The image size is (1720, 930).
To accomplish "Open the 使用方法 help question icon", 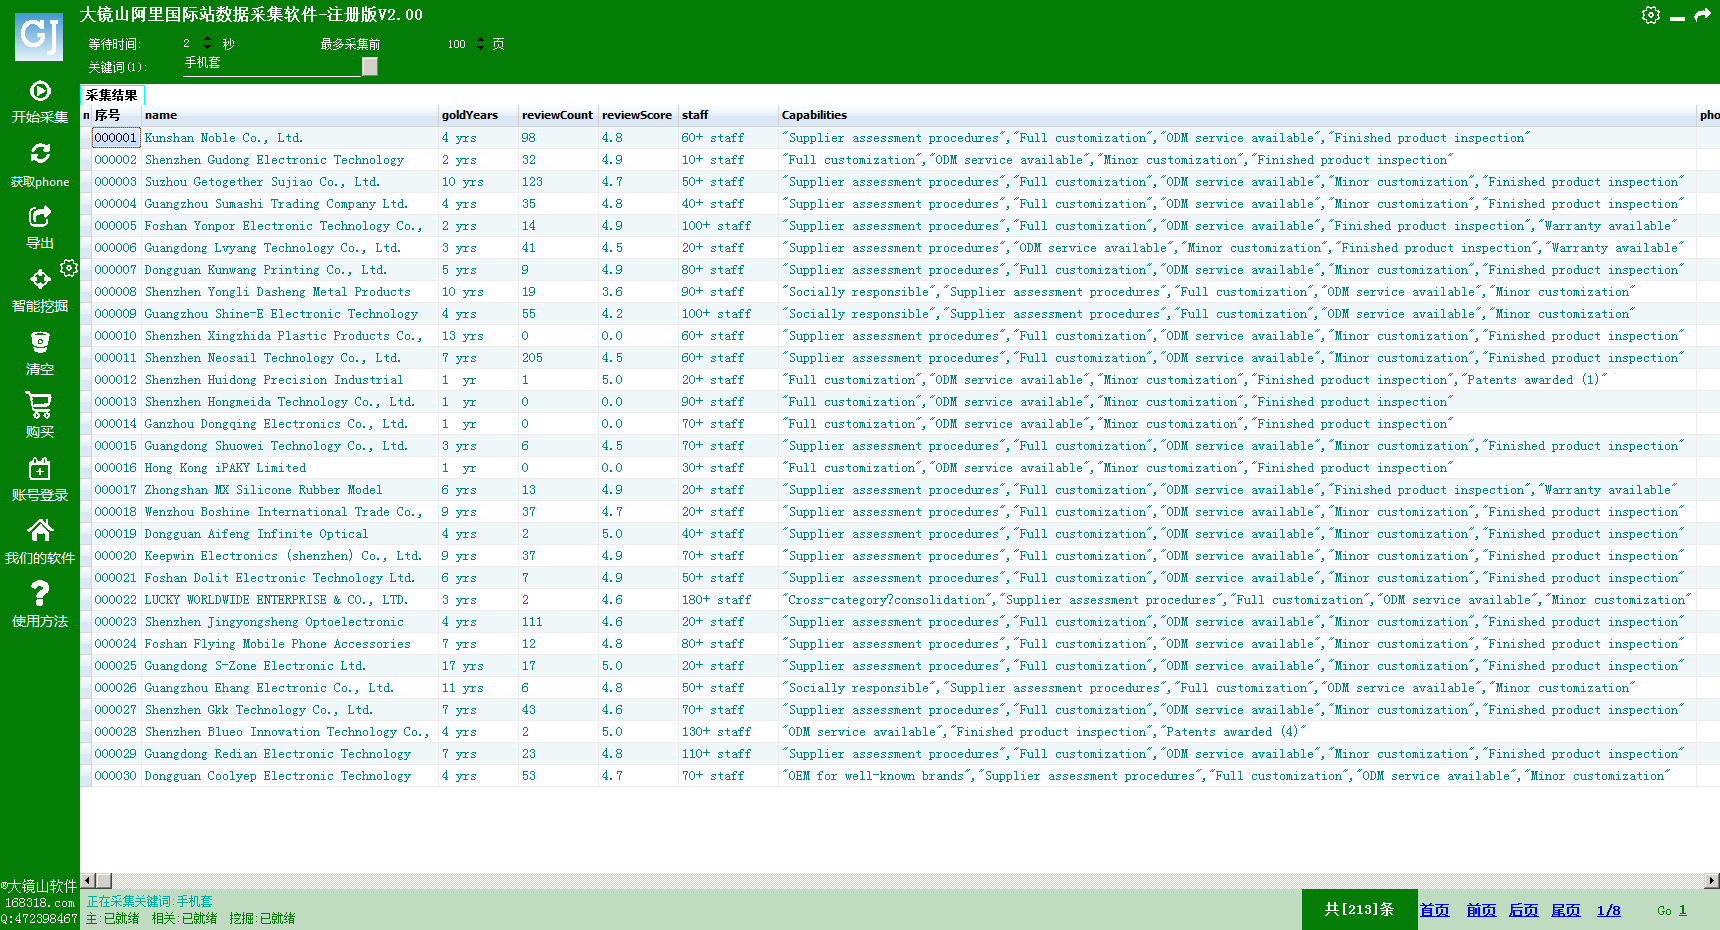I will (x=40, y=594).
